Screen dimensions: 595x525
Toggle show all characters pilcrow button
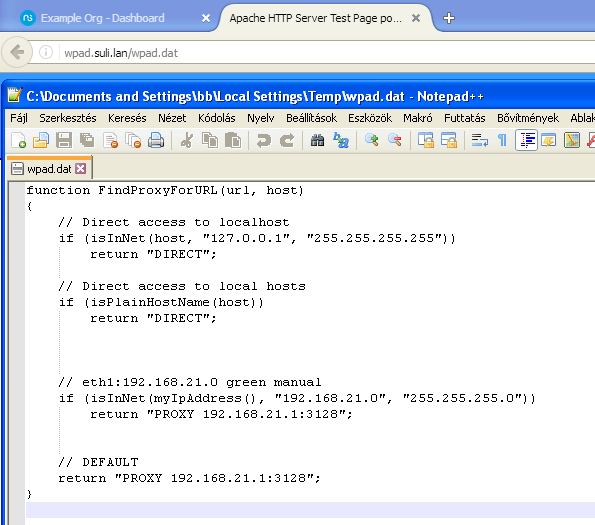point(502,140)
